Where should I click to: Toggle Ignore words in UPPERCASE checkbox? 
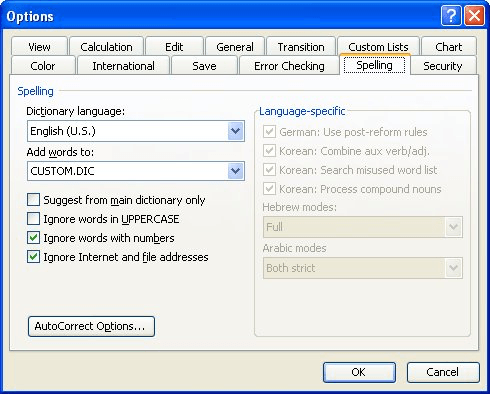coord(33,219)
